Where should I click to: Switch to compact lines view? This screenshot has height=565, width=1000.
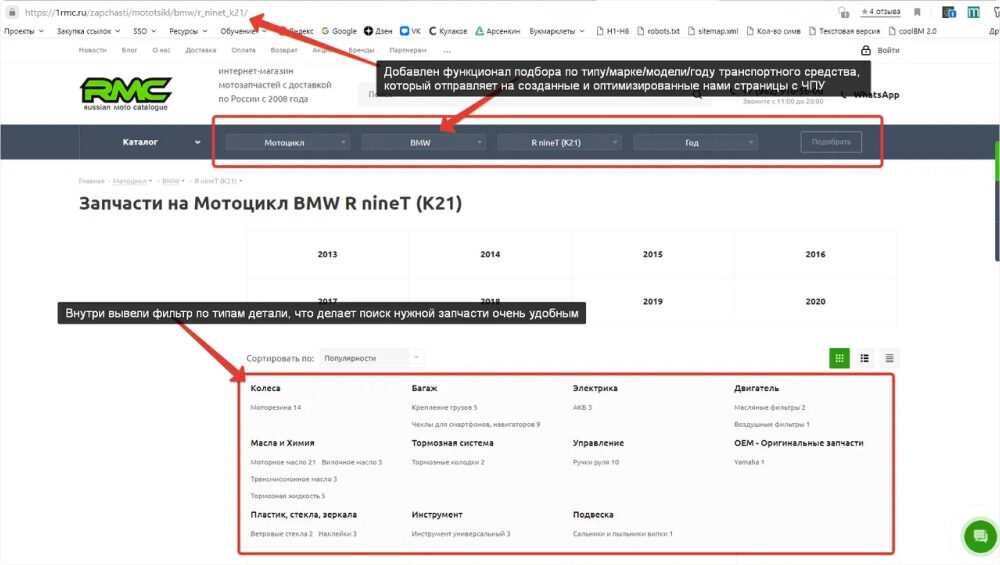click(889, 357)
